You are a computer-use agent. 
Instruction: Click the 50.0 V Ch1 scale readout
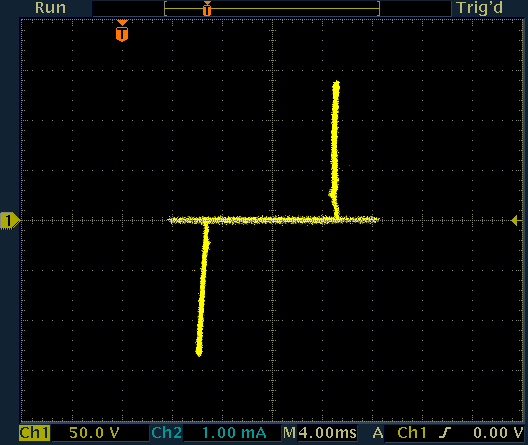[94, 433]
